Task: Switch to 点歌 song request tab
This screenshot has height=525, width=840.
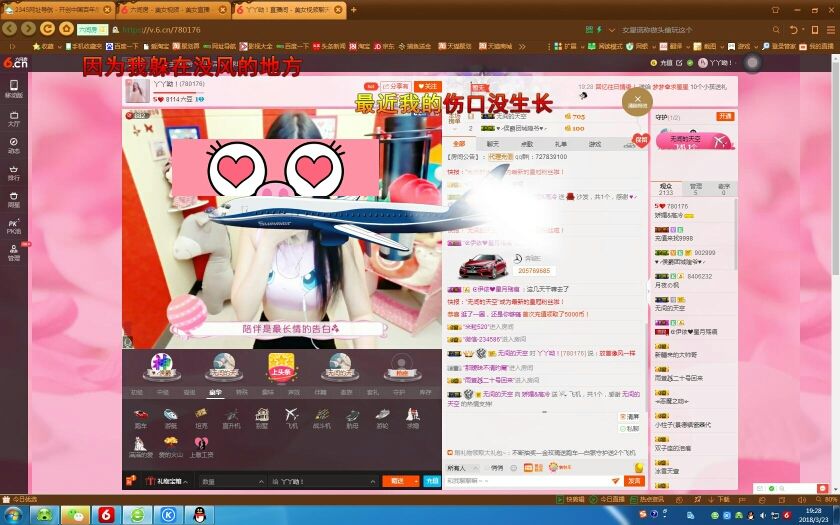Action: point(527,144)
